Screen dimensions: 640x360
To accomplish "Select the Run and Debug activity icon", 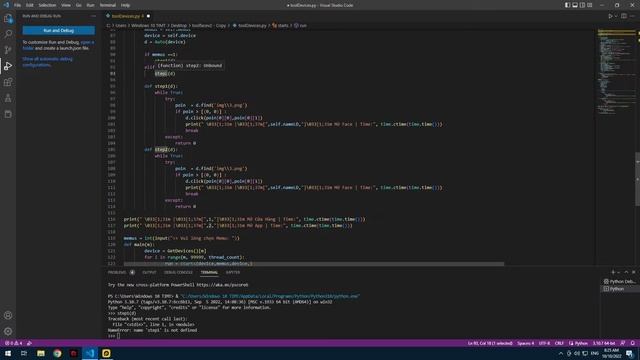I will coord(8,66).
